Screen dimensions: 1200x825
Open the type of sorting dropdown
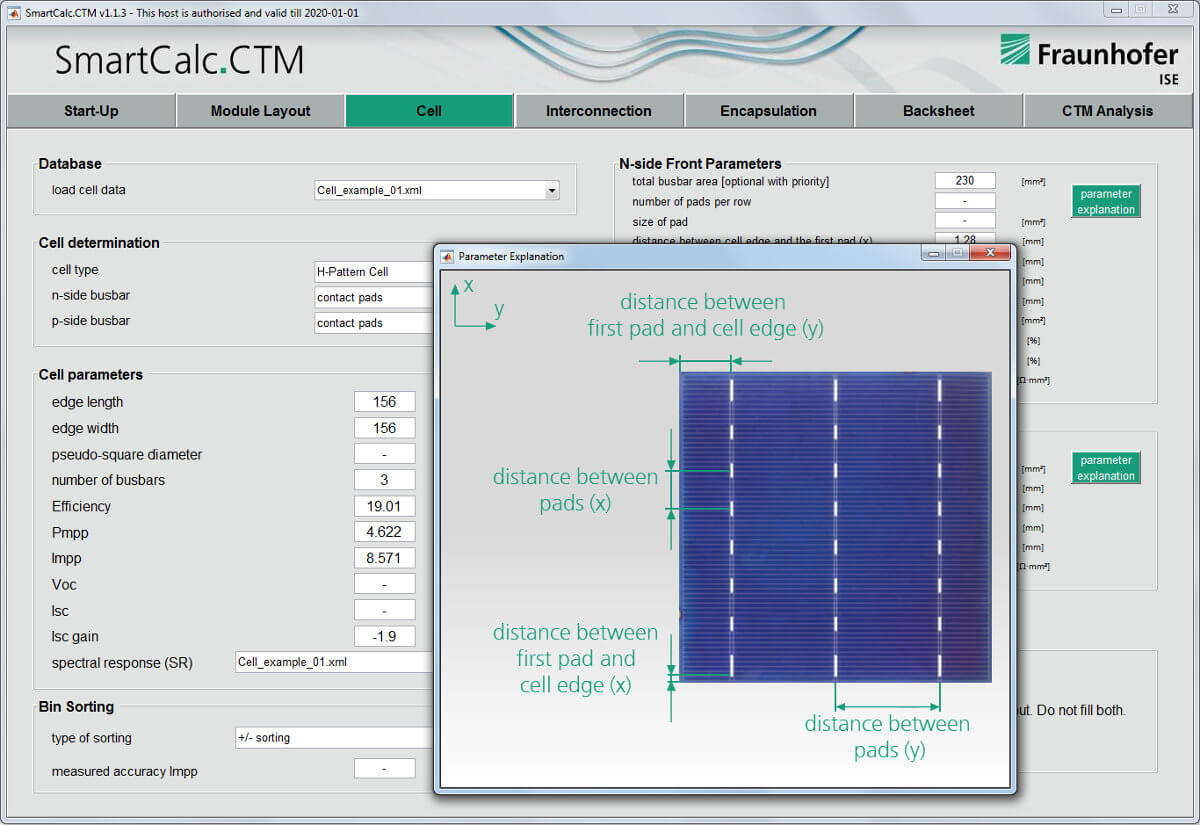tap(335, 738)
